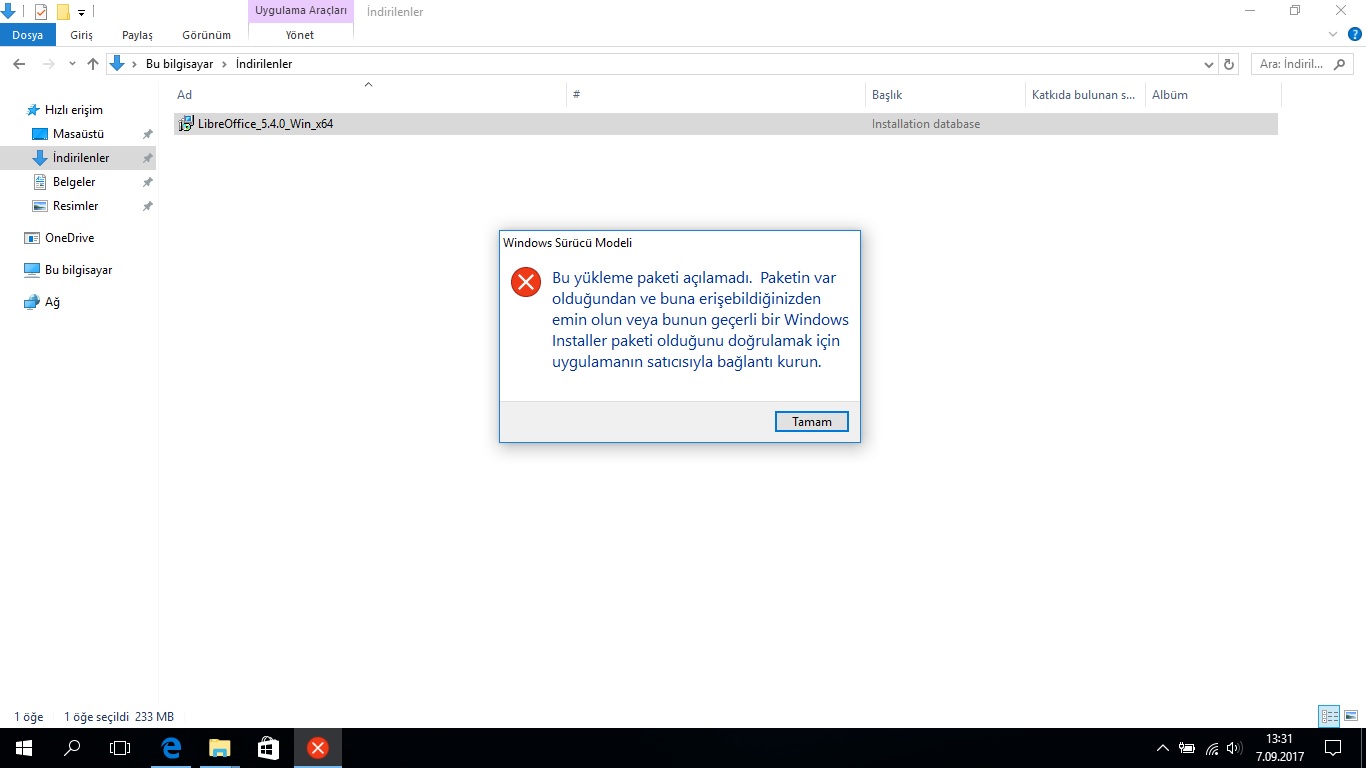Click the Installation database title cell
Image resolution: width=1366 pixels, height=768 pixels.
tap(926, 124)
